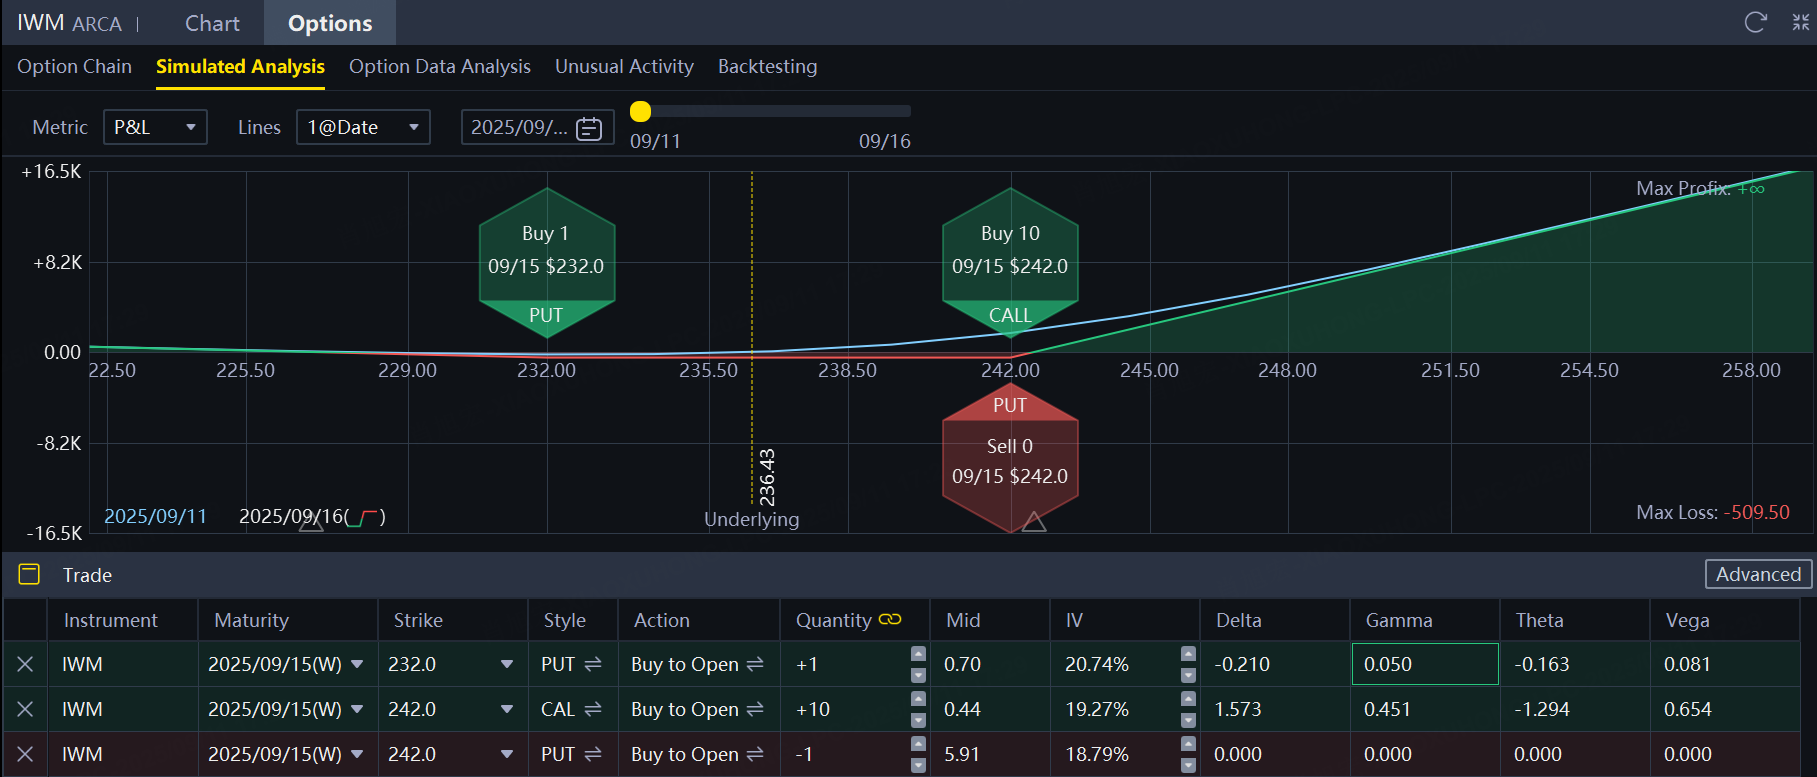
Task: Click the collapse window icon at top right
Action: tap(1801, 22)
